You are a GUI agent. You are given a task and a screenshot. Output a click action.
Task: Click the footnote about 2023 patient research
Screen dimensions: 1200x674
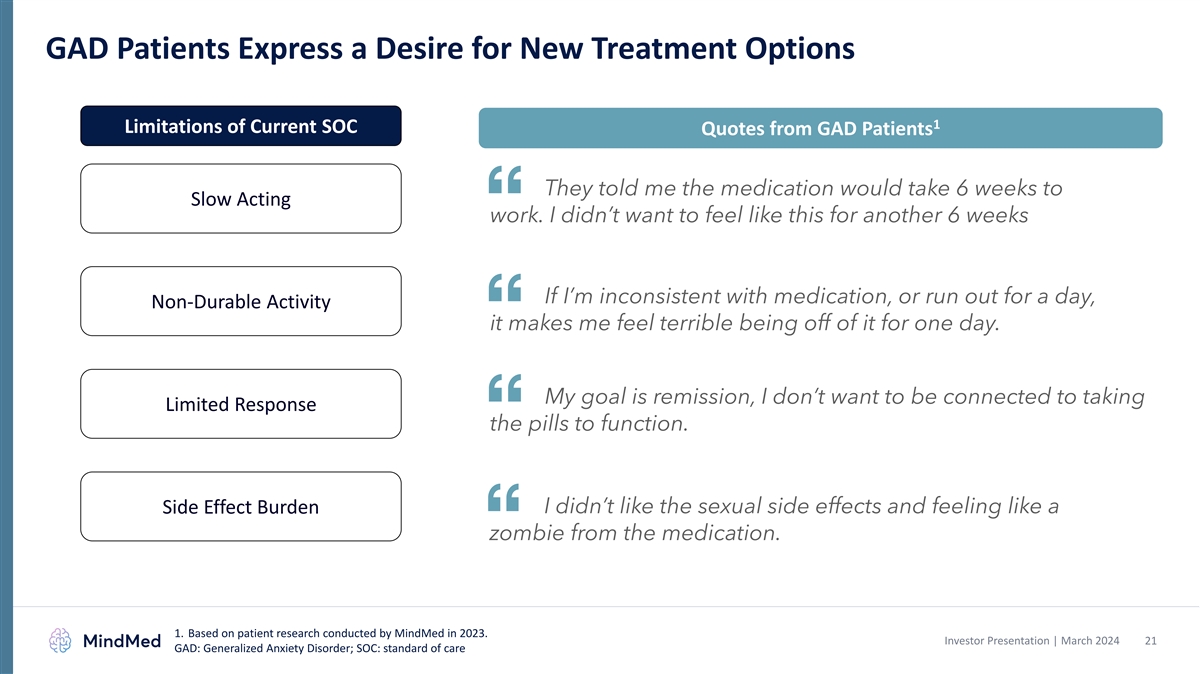[x=337, y=633]
